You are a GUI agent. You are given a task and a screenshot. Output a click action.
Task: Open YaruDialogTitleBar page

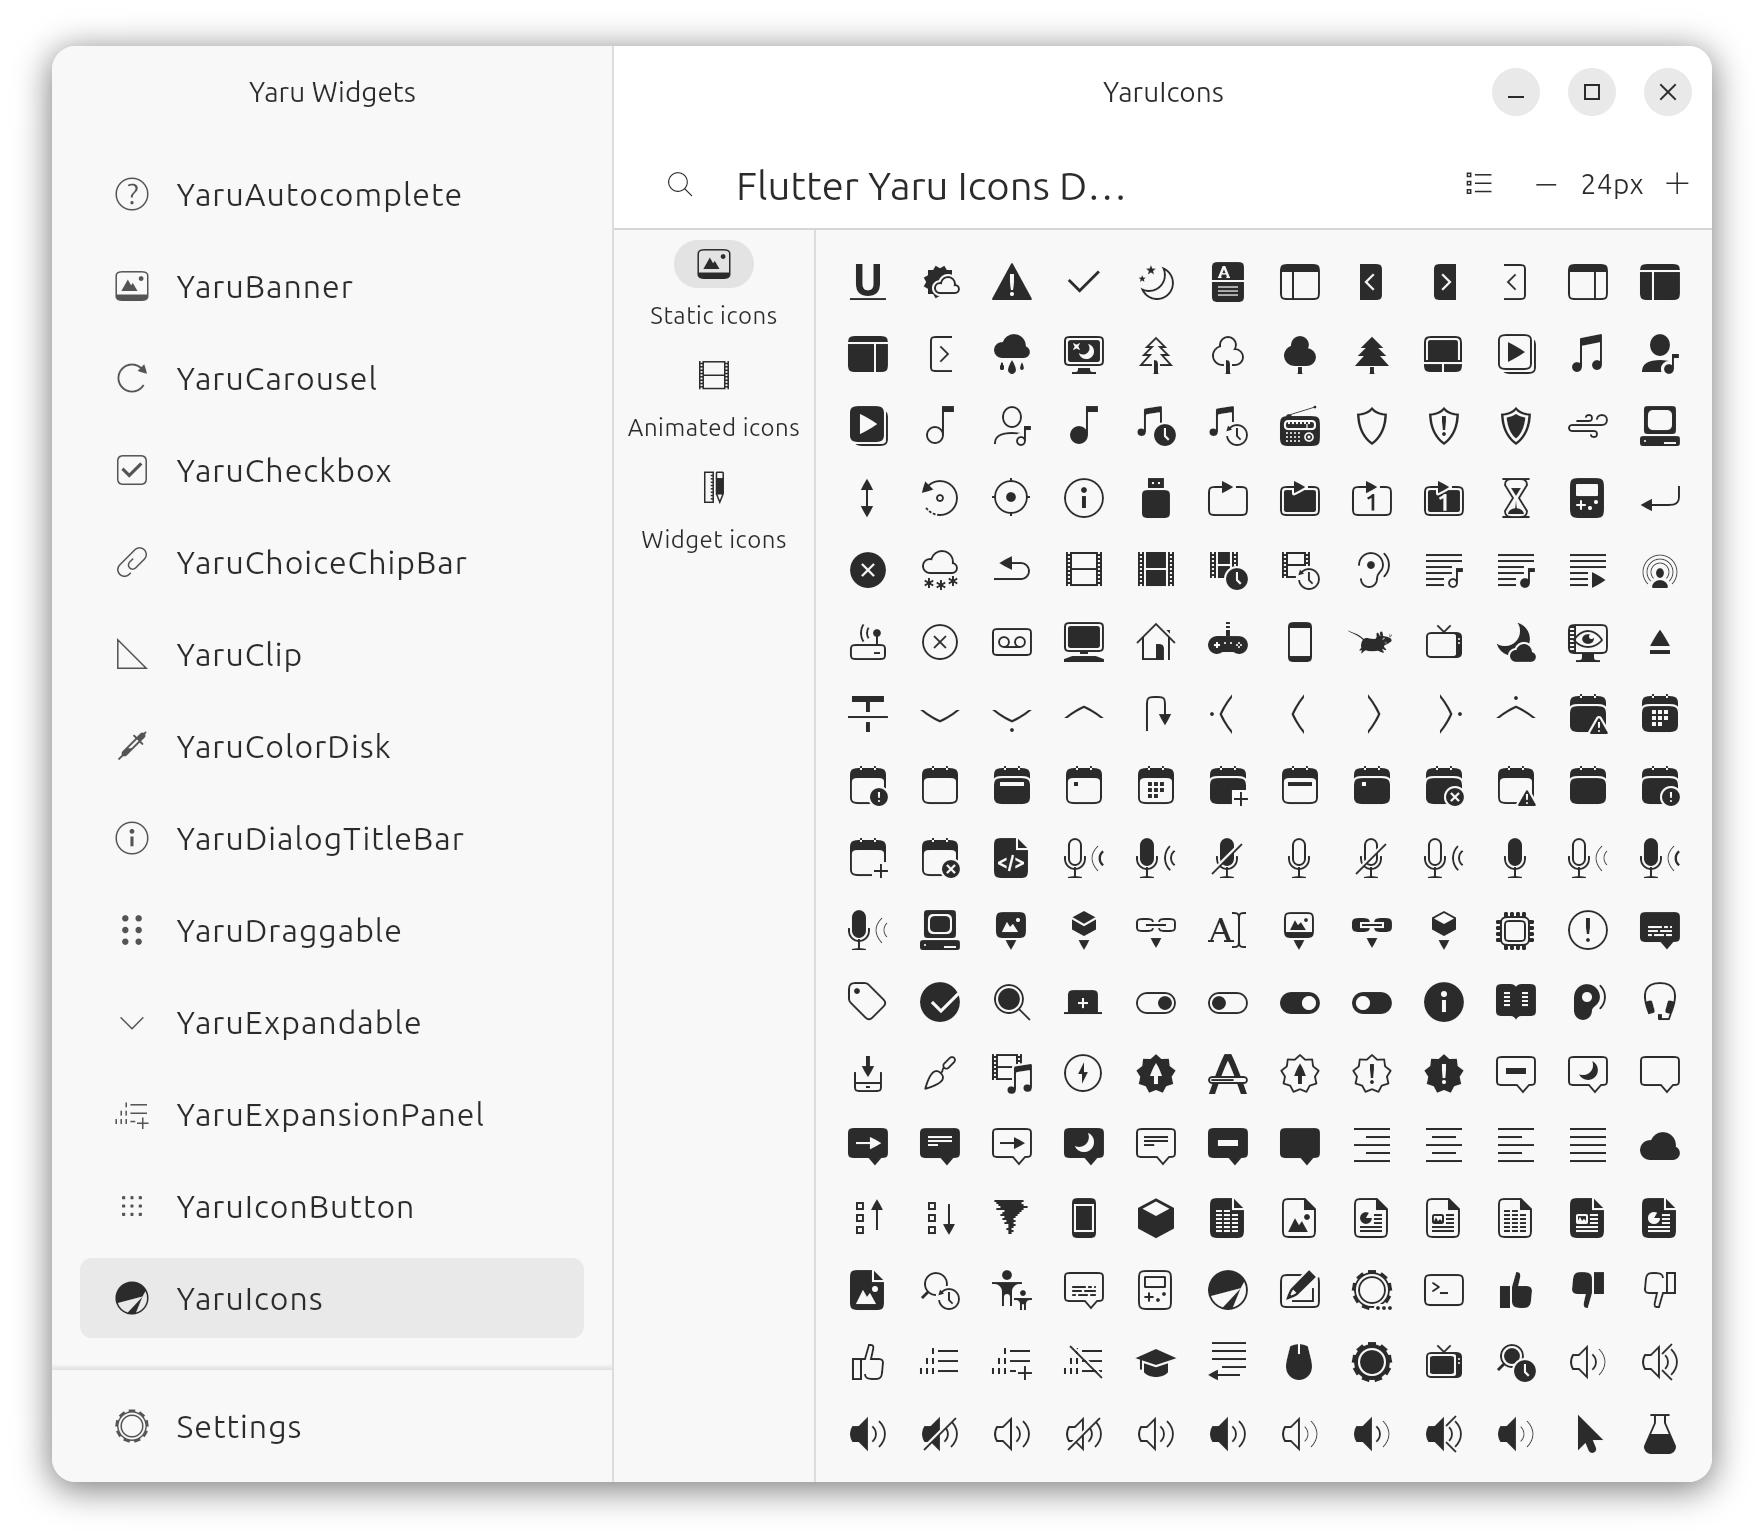[x=332, y=838]
